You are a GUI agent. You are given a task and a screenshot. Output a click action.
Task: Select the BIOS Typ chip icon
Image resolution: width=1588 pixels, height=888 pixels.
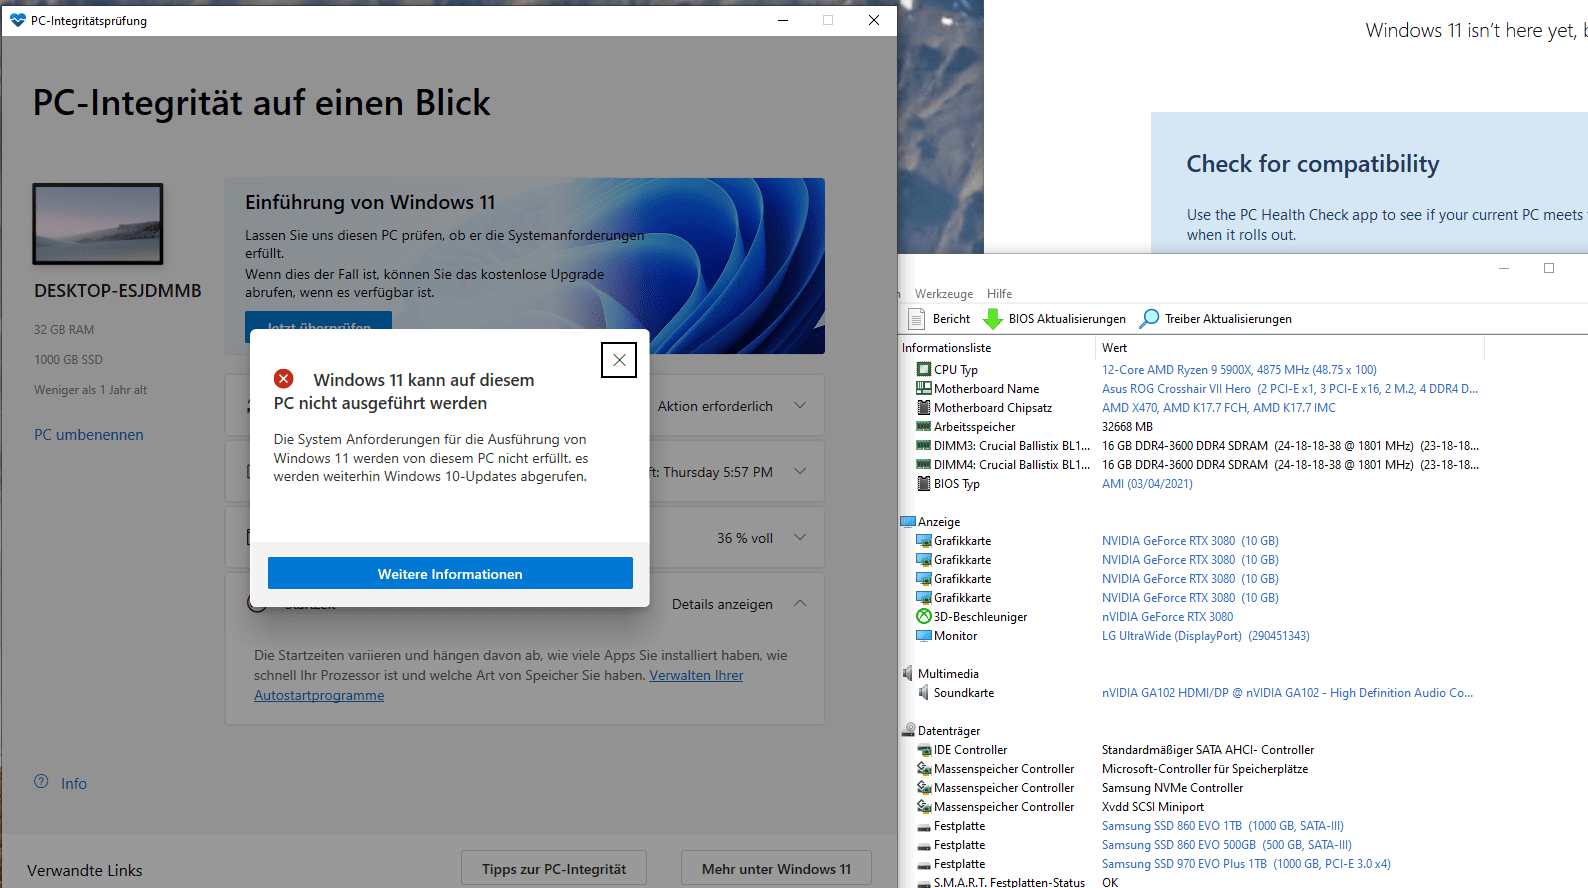pos(924,483)
